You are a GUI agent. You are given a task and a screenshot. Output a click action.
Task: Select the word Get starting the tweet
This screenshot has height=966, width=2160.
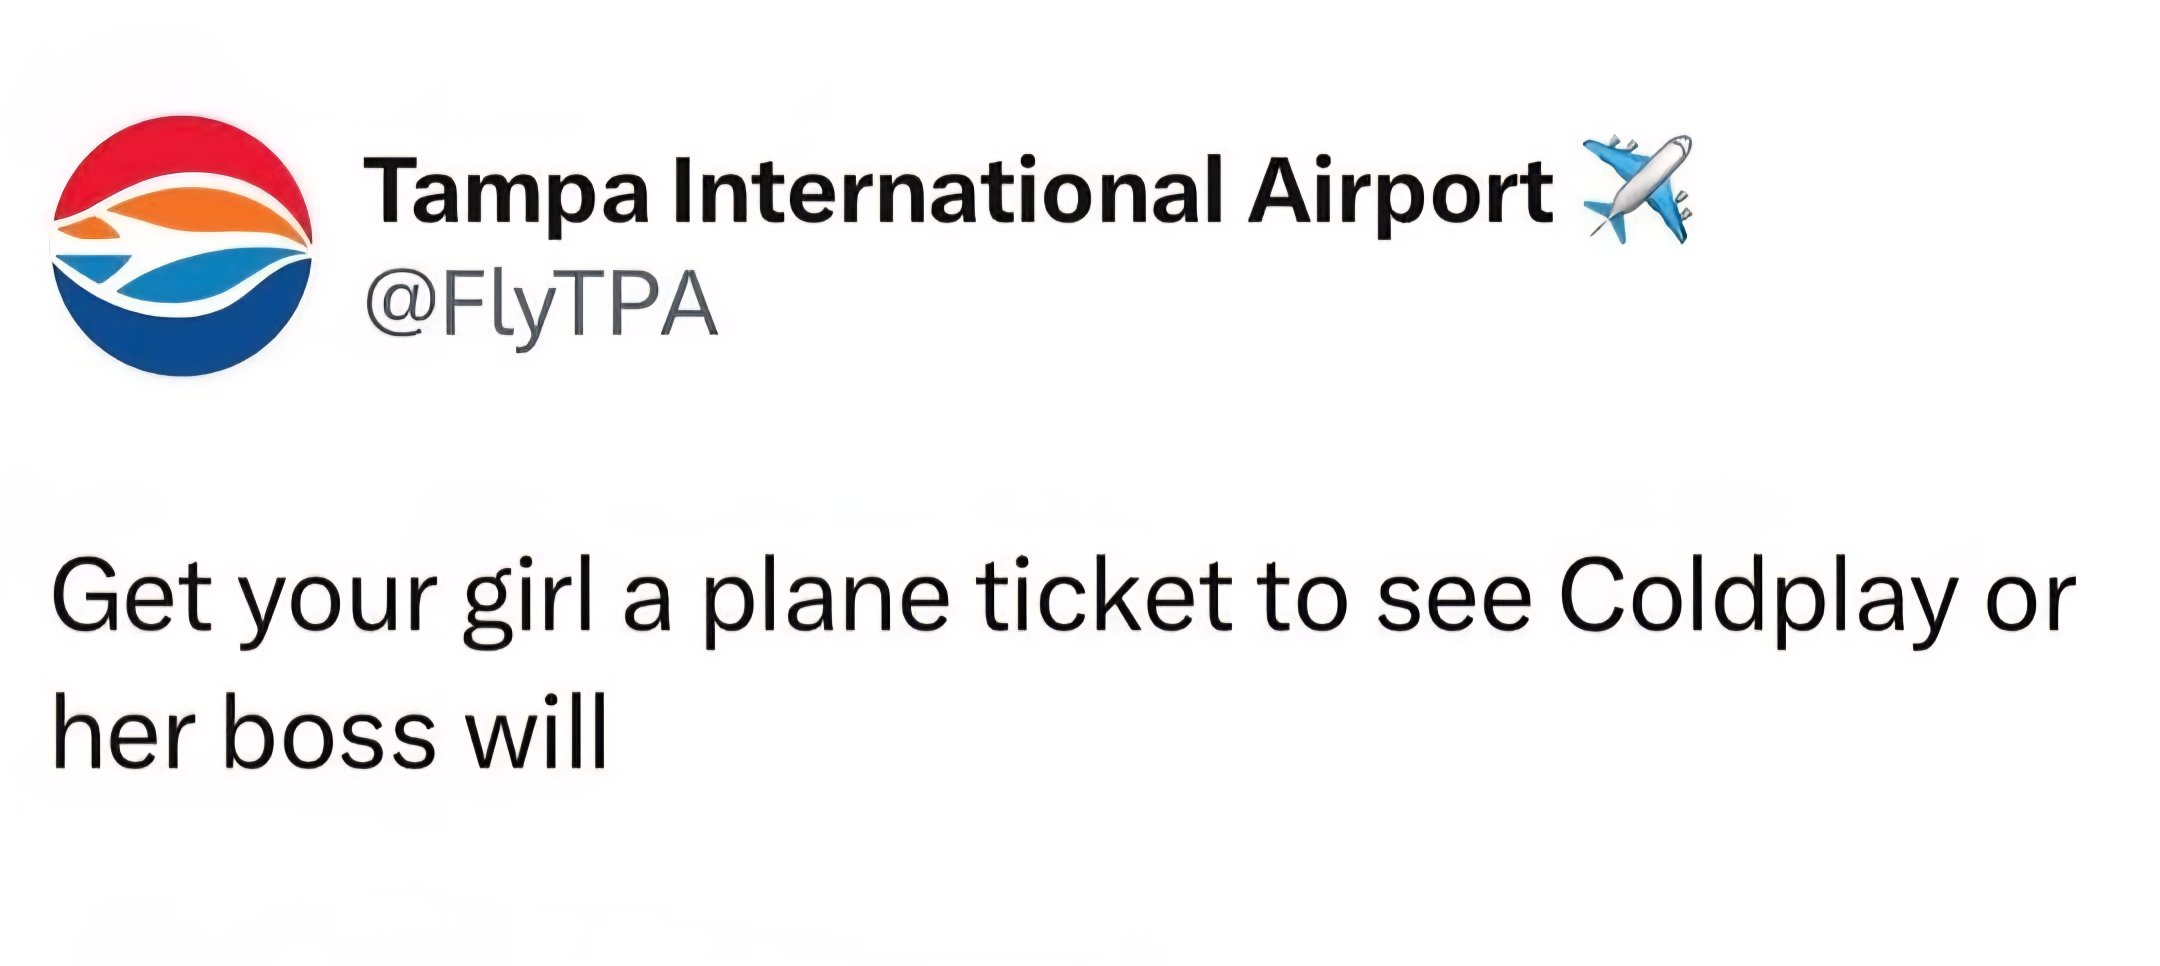133,598
